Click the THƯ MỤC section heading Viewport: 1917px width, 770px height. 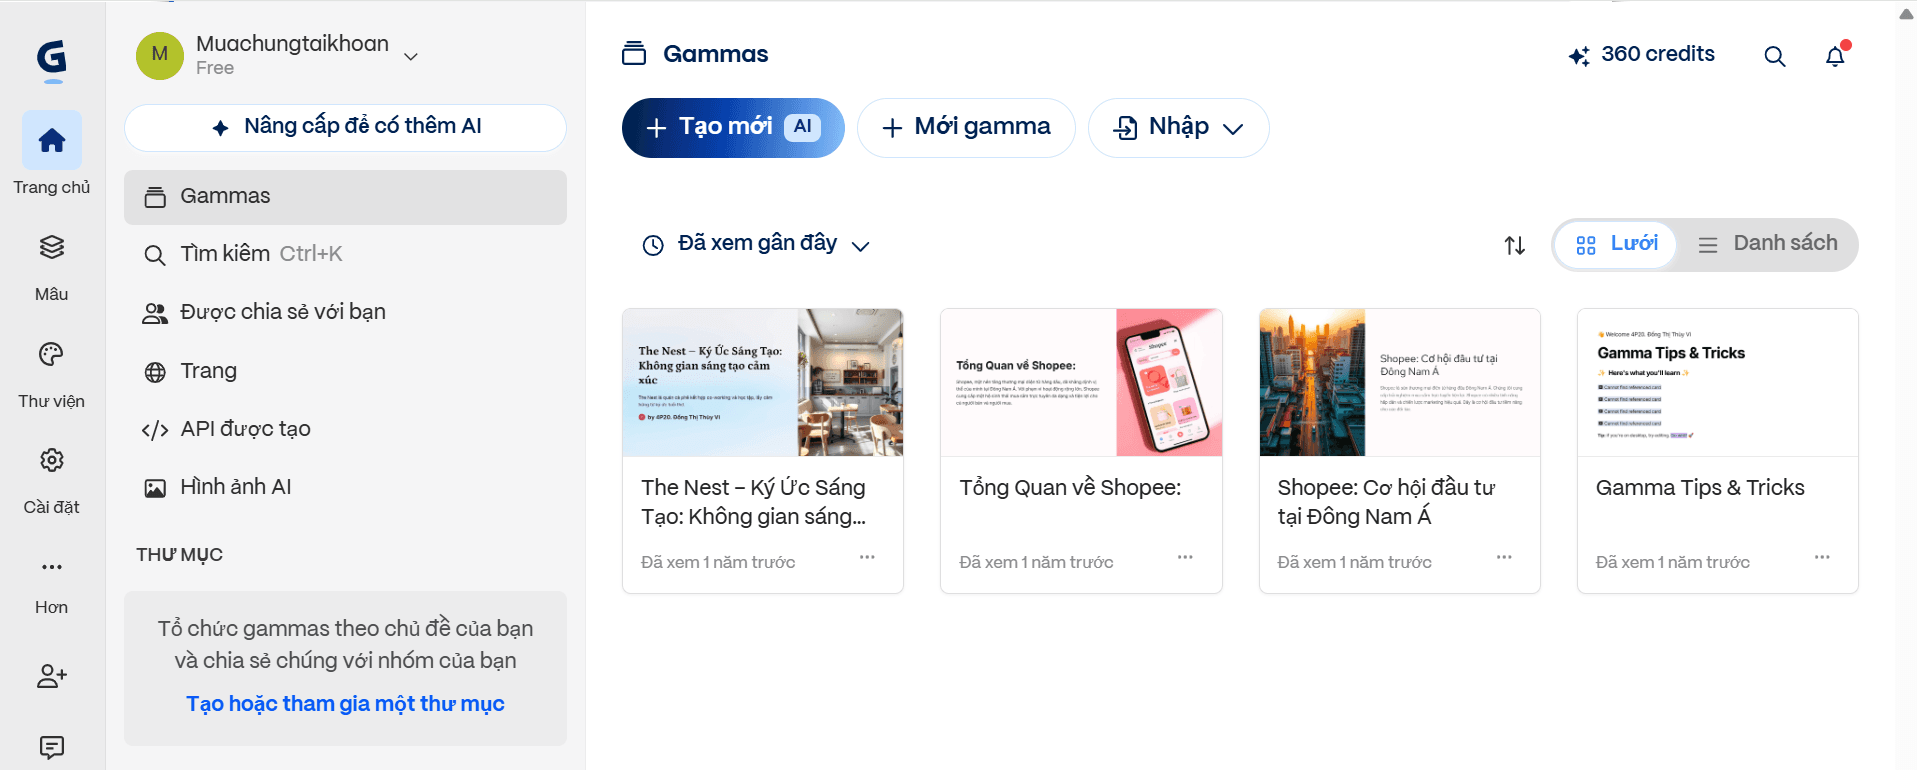coord(180,555)
